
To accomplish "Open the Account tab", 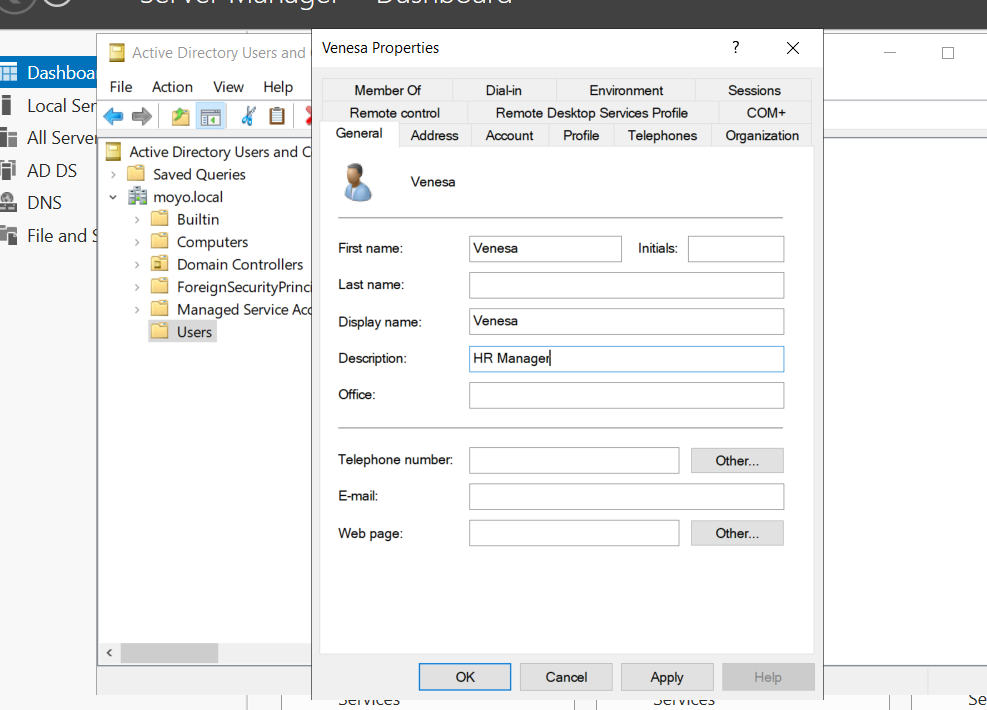I will pos(509,136).
